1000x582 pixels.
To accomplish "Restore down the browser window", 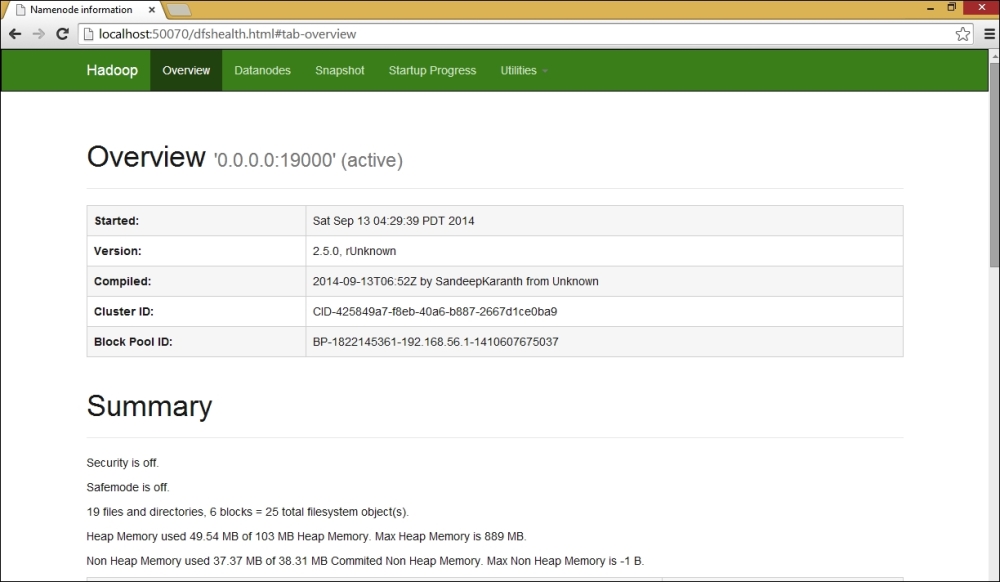I will pos(952,8).
